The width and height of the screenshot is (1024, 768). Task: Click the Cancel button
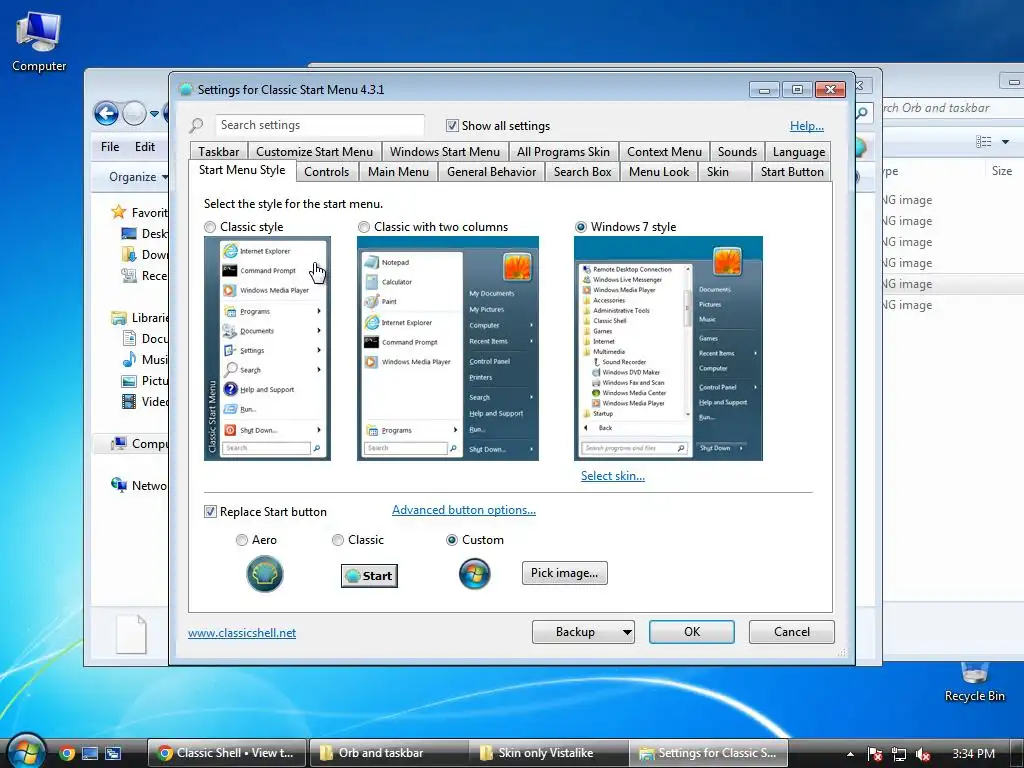click(792, 632)
